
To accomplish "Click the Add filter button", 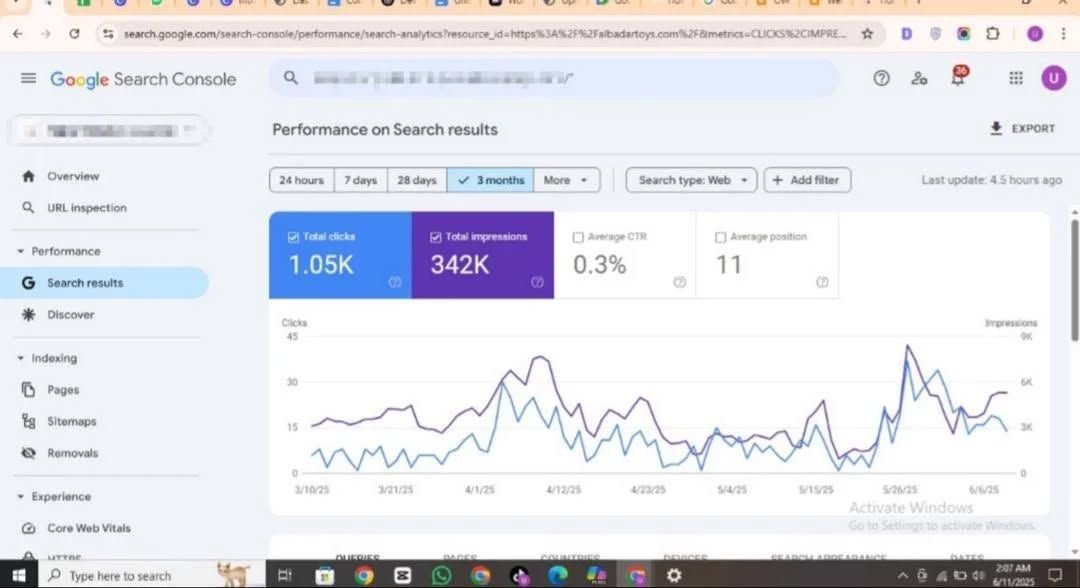I will pyautogui.click(x=807, y=180).
